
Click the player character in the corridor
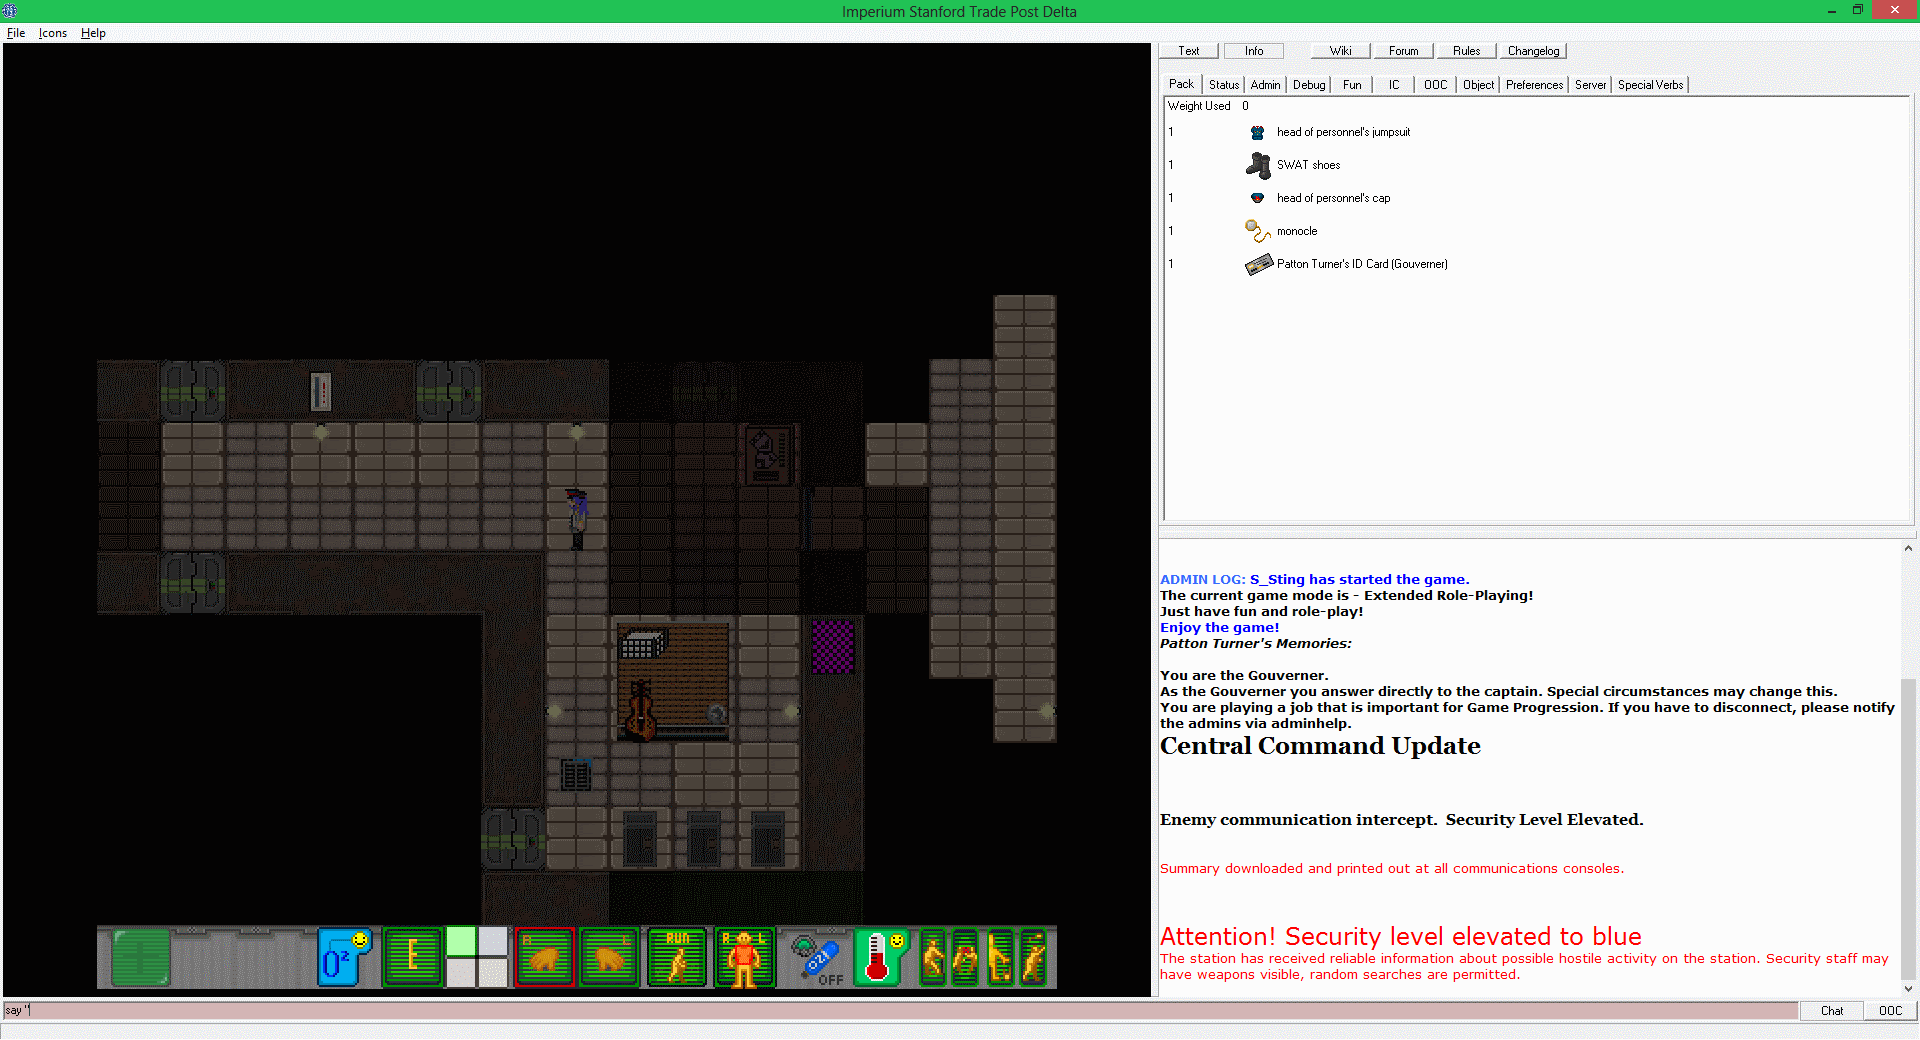[x=577, y=517]
